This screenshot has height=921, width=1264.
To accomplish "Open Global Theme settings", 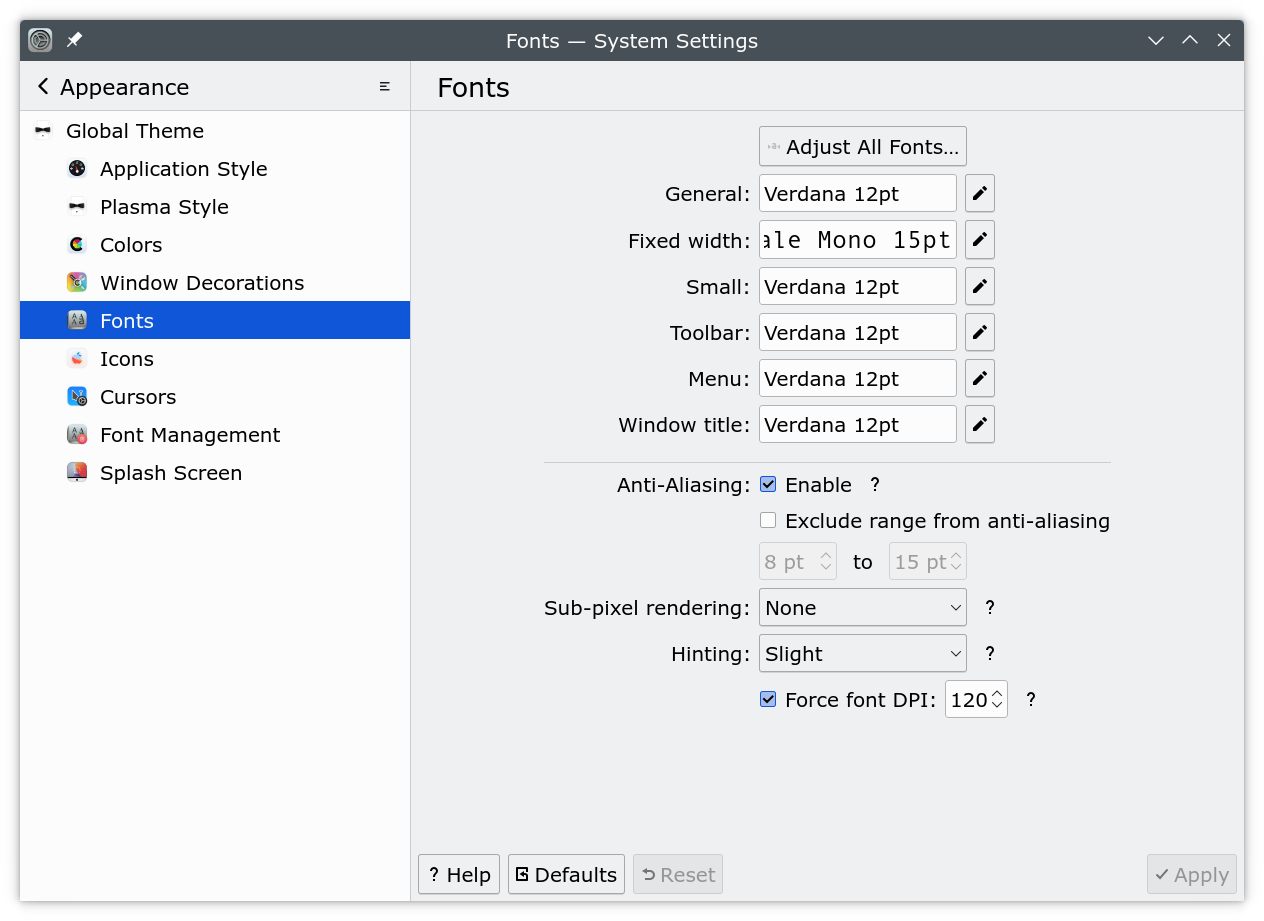I will pos(215,131).
